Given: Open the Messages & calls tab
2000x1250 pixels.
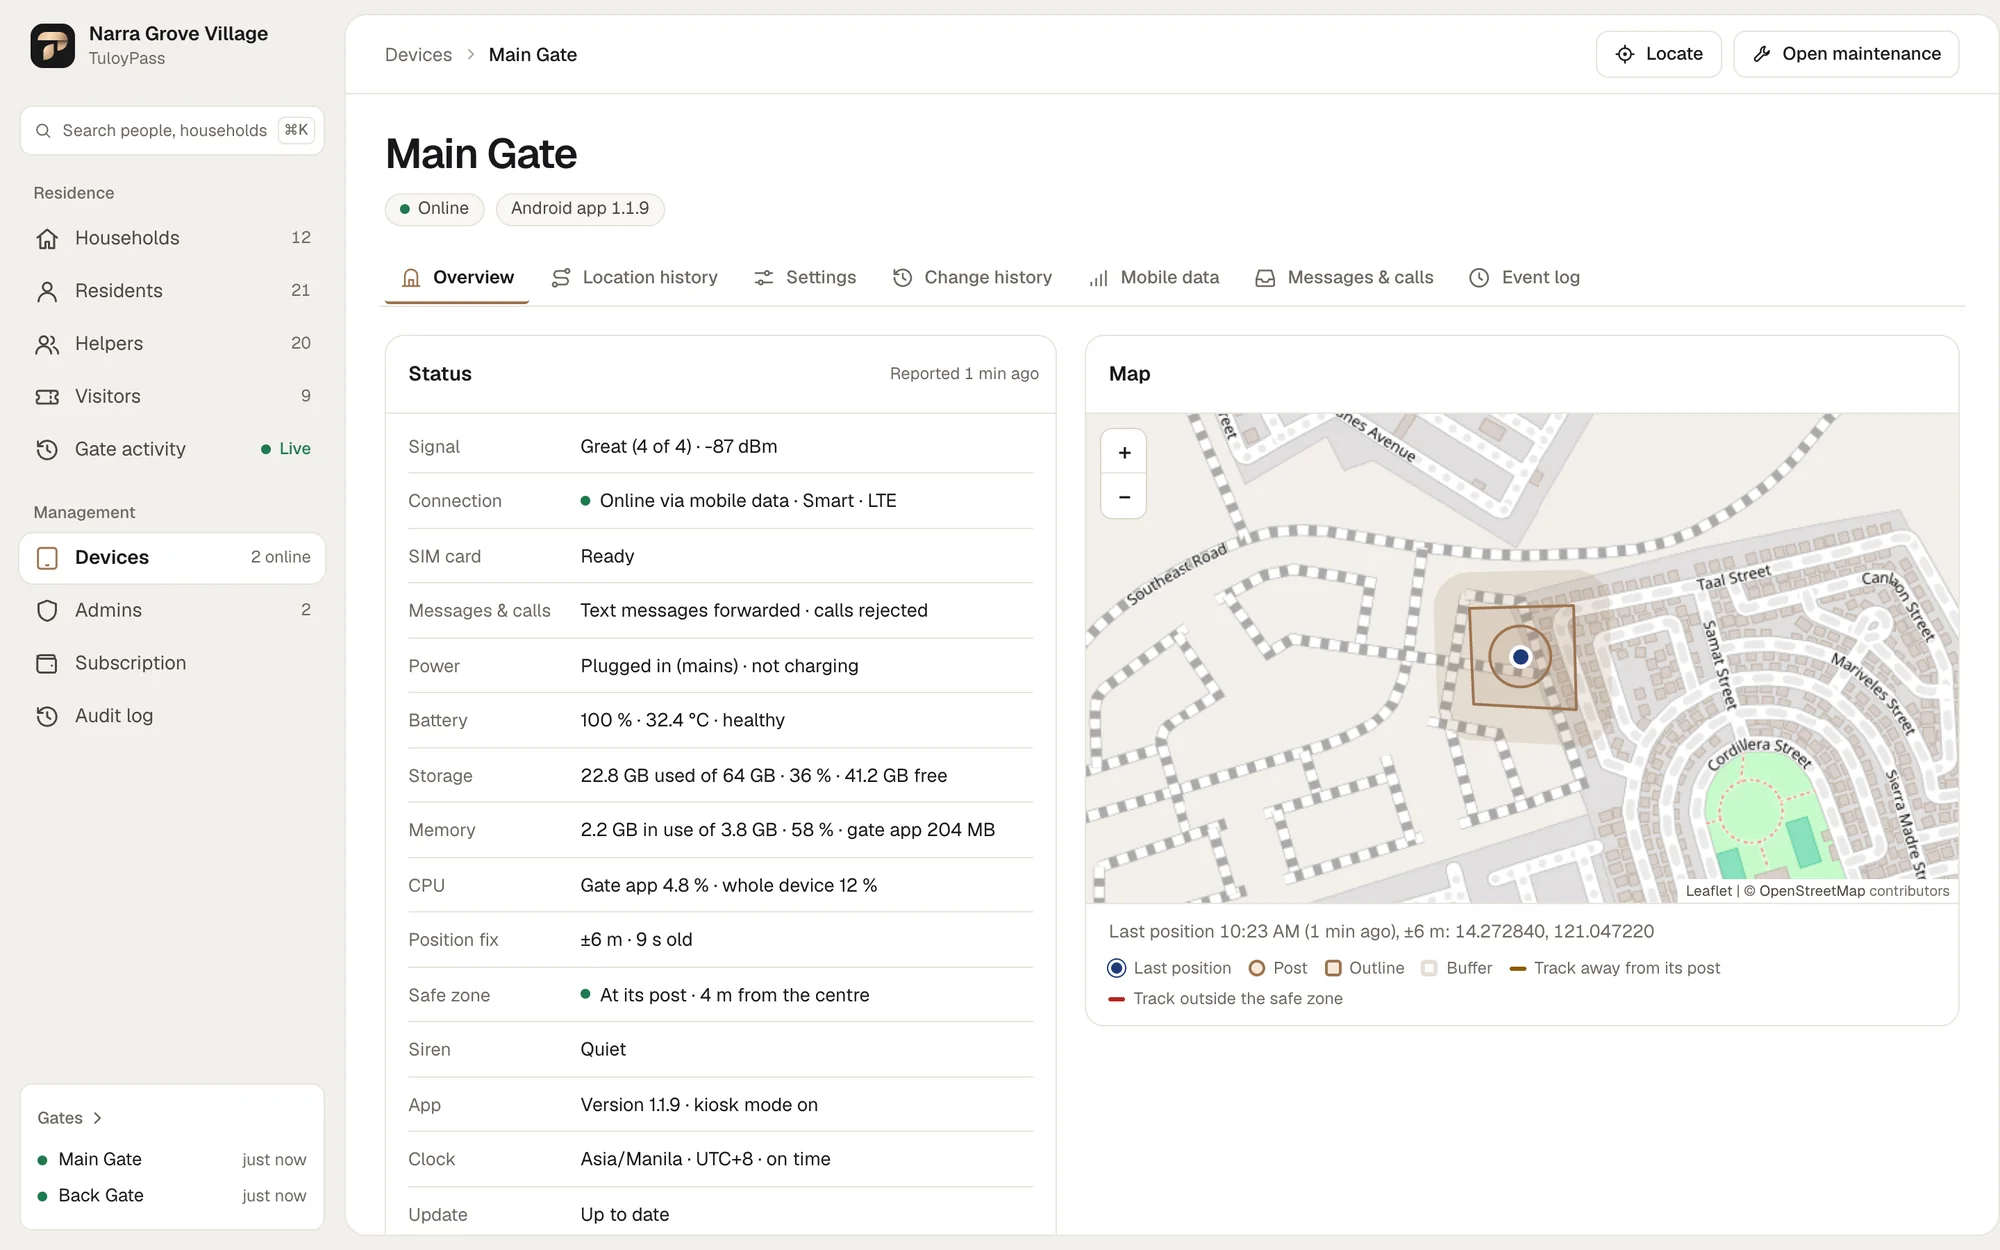Looking at the screenshot, I should click(x=1345, y=278).
